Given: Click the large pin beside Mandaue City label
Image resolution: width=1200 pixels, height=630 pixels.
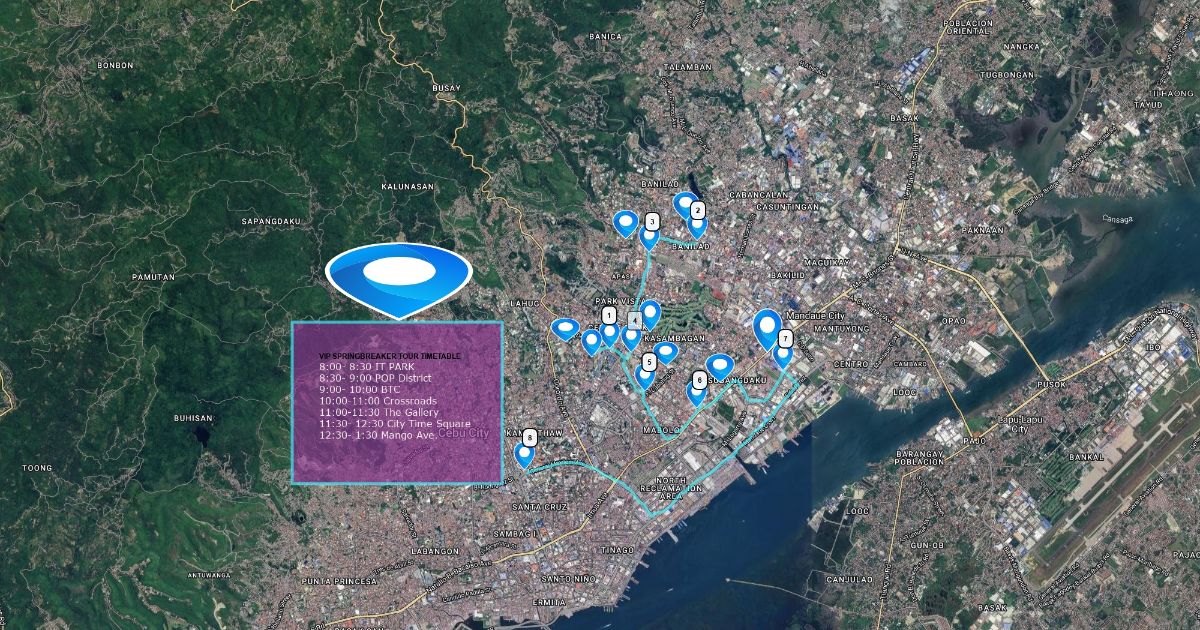Looking at the screenshot, I should coord(767,326).
